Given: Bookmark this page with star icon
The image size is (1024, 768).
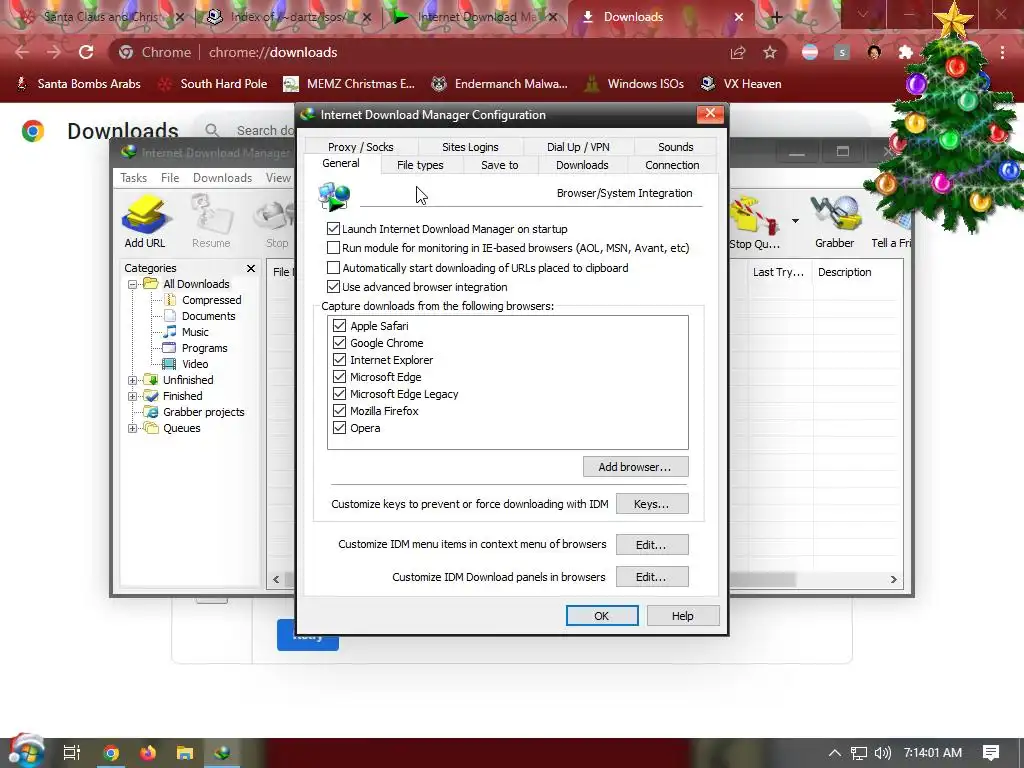Looking at the screenshot, I should coord(770,52).
